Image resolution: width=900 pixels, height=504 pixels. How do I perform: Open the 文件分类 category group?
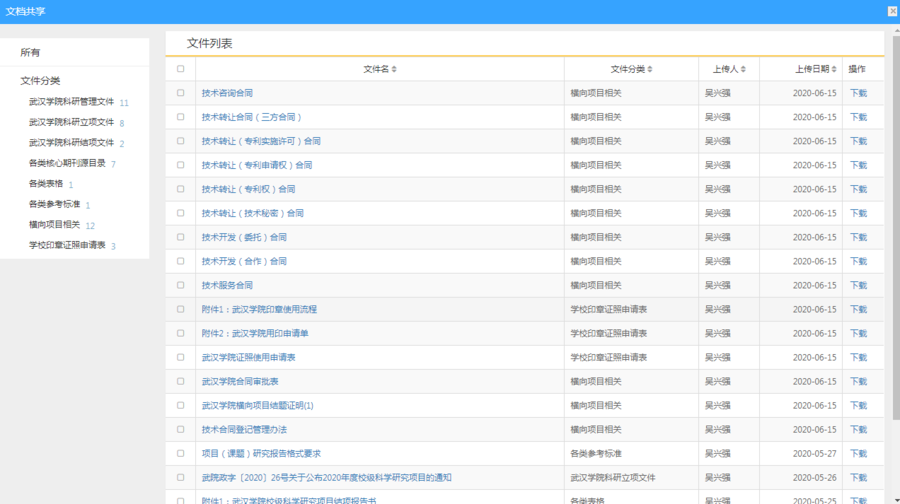pos(40,81)
